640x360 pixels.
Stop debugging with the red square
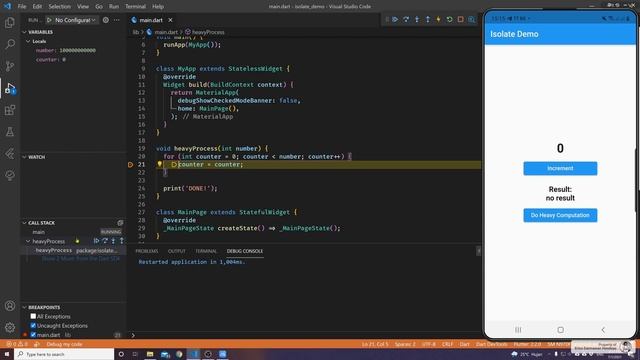[x=460, y=19]
